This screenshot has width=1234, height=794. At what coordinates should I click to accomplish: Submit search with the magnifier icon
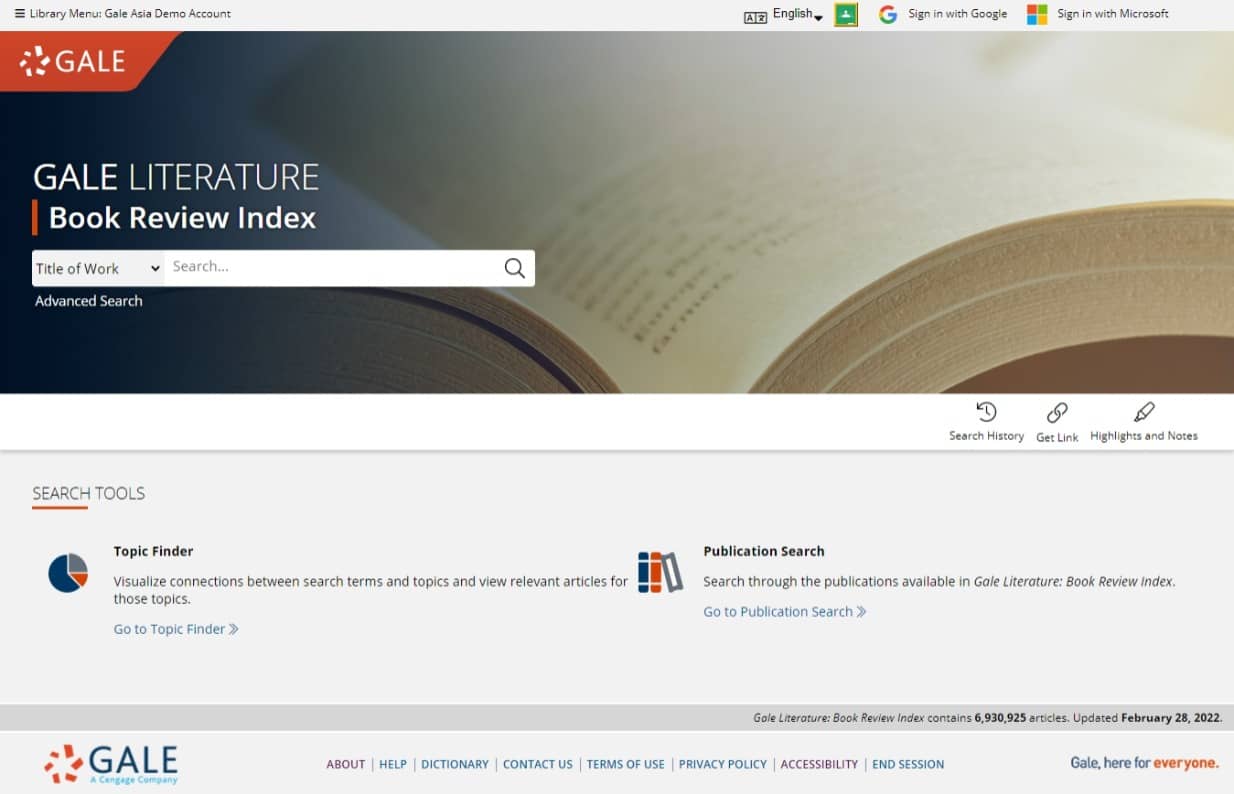tap(514, 268)
